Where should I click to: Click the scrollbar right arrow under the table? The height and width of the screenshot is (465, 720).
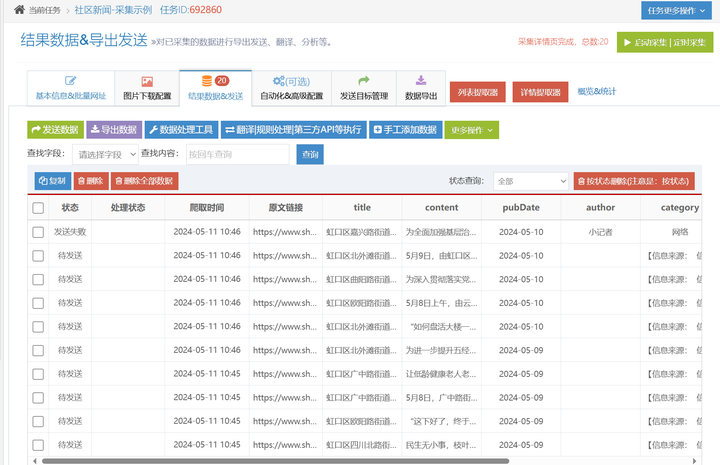tap(694, 461)
